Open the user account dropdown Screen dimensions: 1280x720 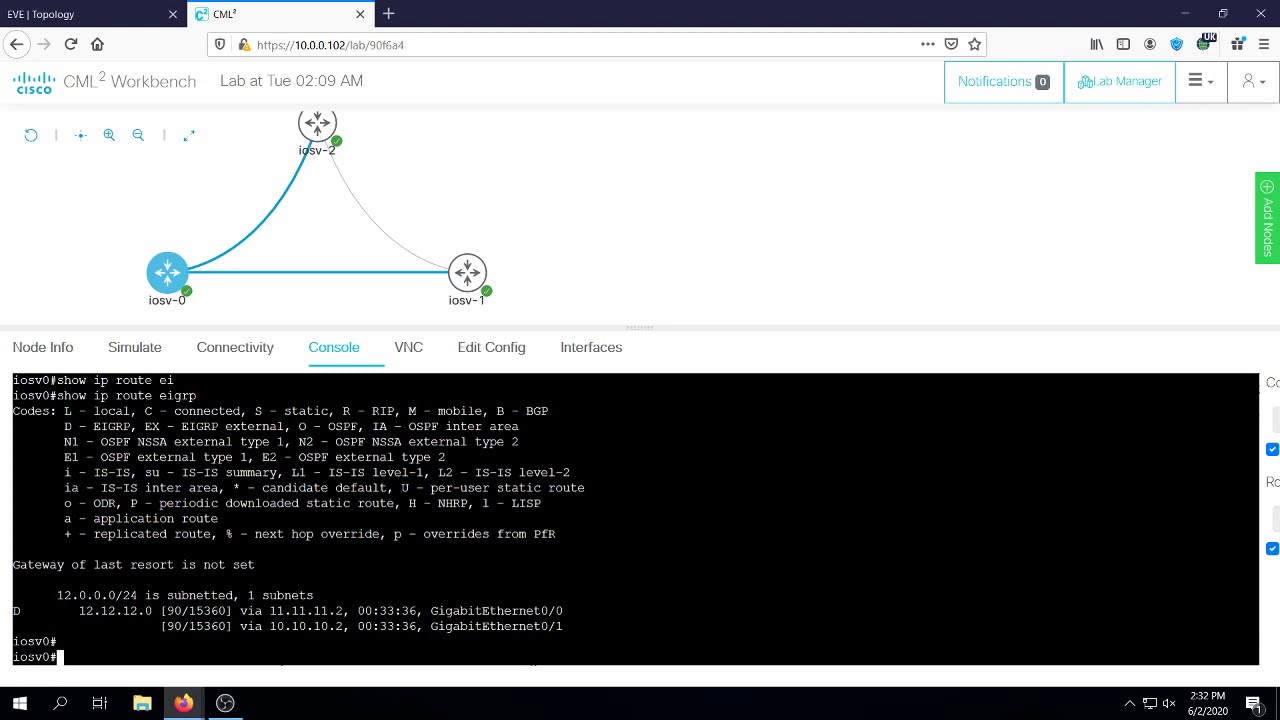pyautogui.click(x=1253, y=82)
